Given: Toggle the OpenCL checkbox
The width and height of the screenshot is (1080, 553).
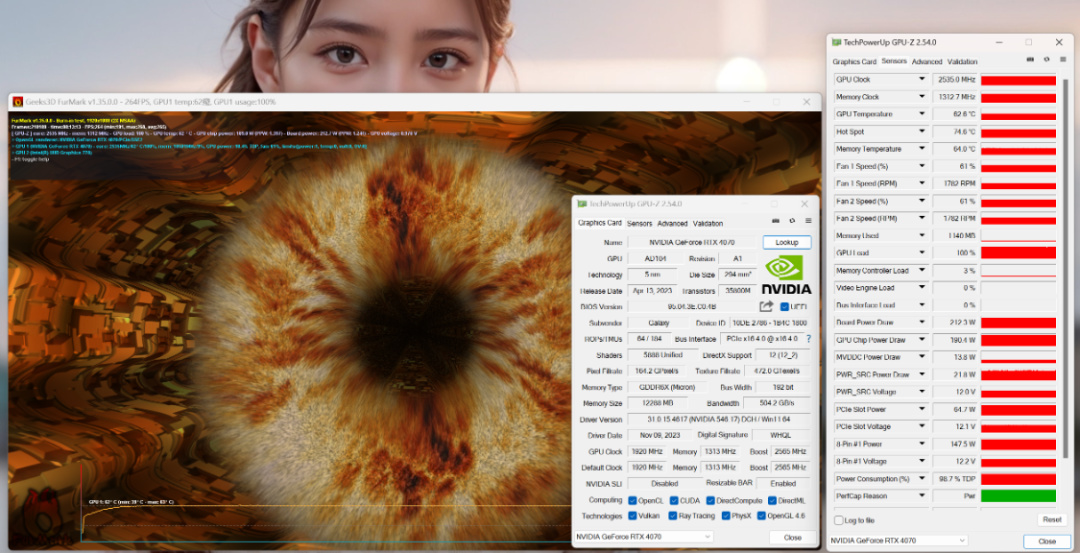Looking at the screenshot, I should 632,500.
